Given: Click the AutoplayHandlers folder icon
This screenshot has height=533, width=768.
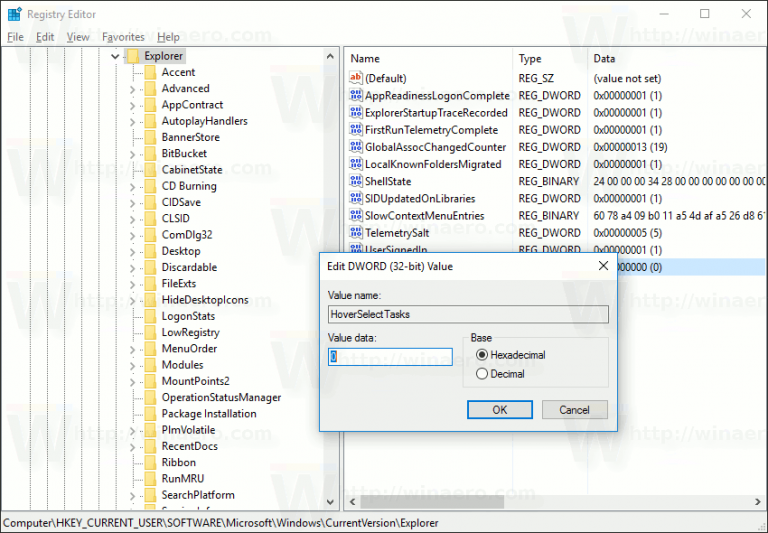Looking at the screenshot, I should pos(150,121).
